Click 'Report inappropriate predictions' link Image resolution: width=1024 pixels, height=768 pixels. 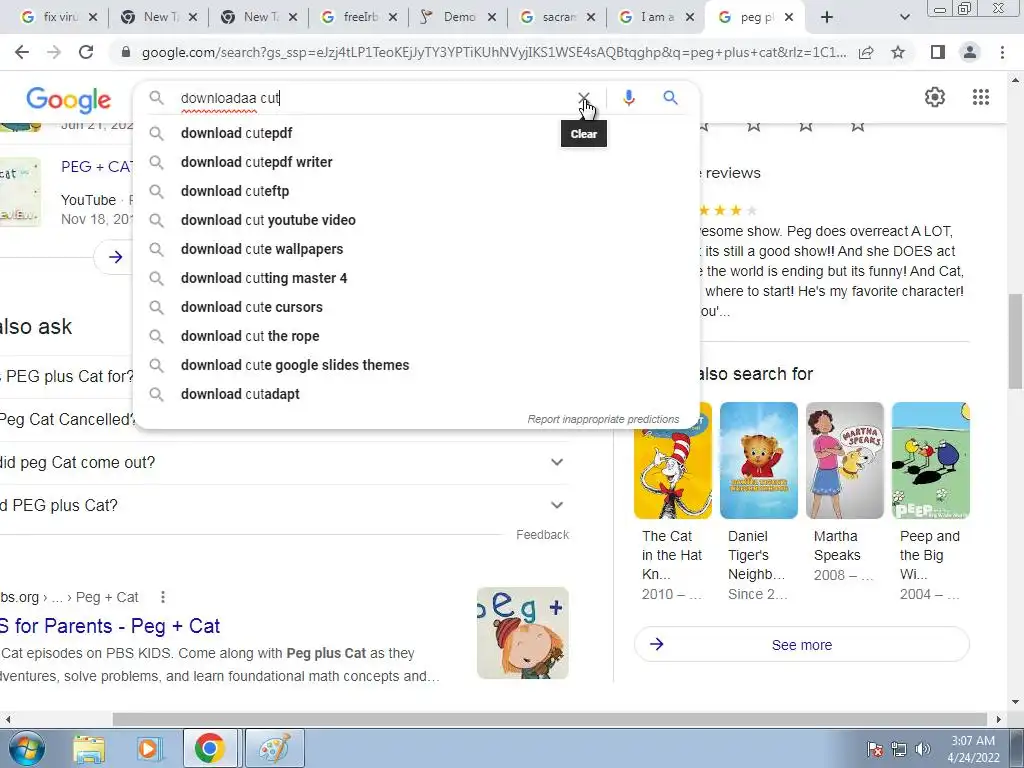[603, 419]
